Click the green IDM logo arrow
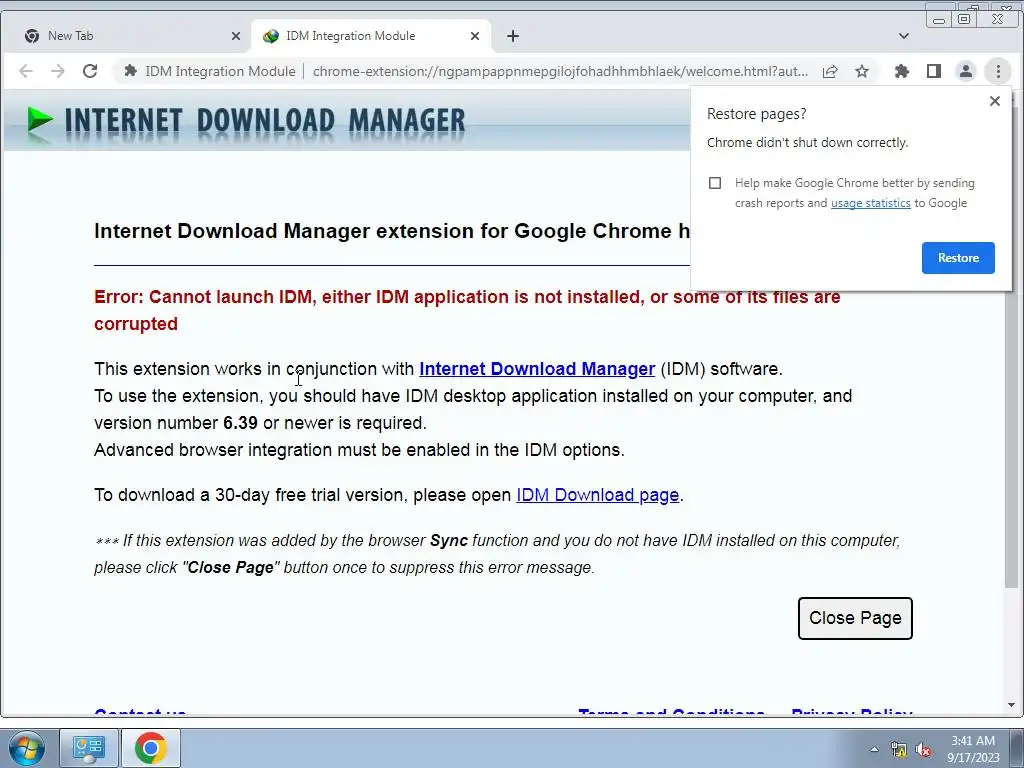The width and height of the screenshot is (1024, 768). [40, 121]
